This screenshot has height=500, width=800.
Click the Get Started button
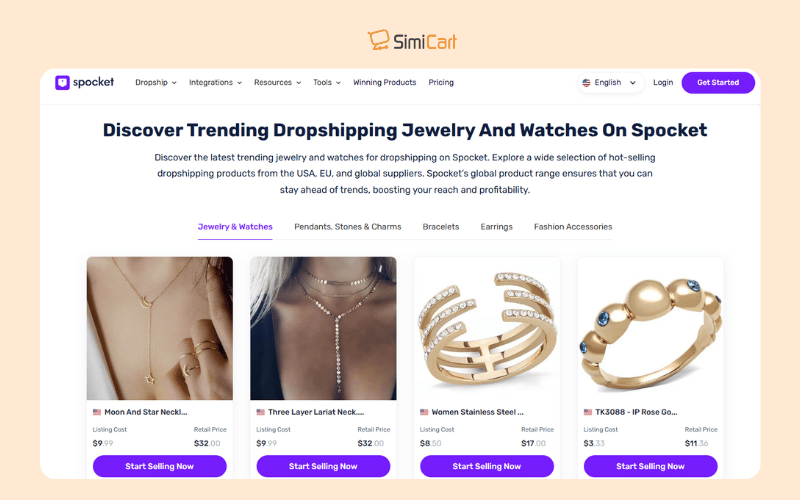(x=718, y=83)
